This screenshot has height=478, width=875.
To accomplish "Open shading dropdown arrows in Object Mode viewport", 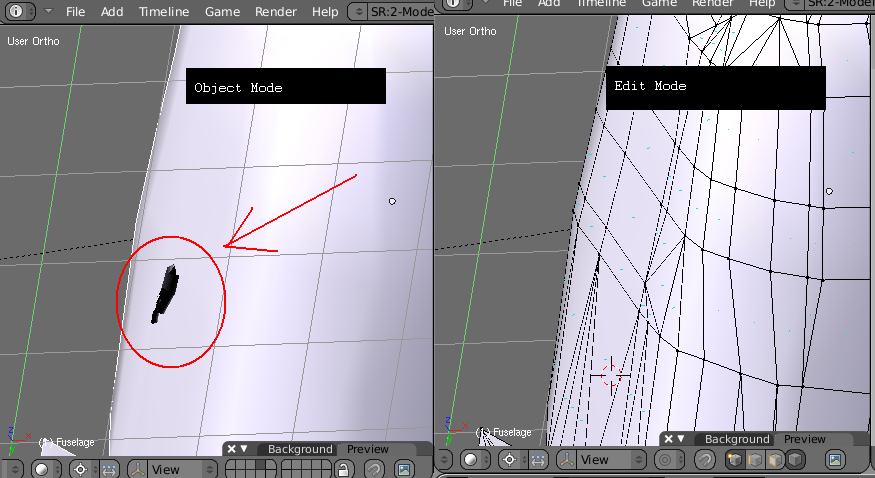I will click(57, 470).
